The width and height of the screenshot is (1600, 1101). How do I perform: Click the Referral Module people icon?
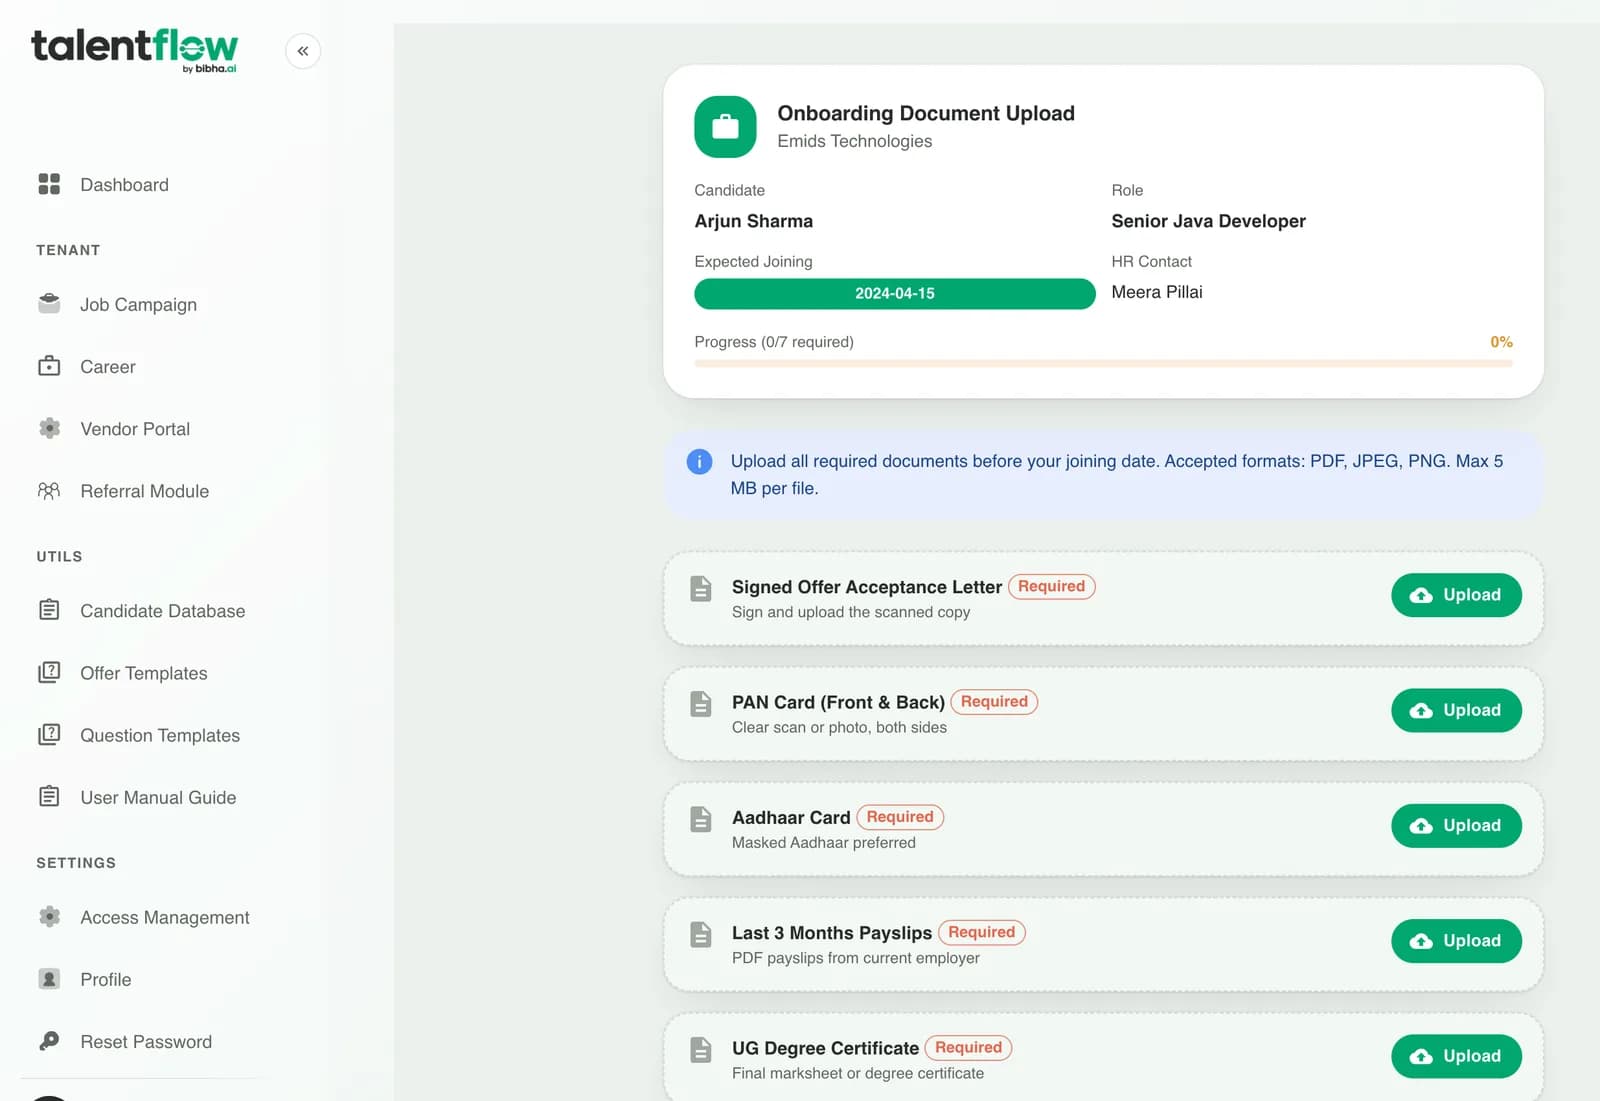click(49, 490)
